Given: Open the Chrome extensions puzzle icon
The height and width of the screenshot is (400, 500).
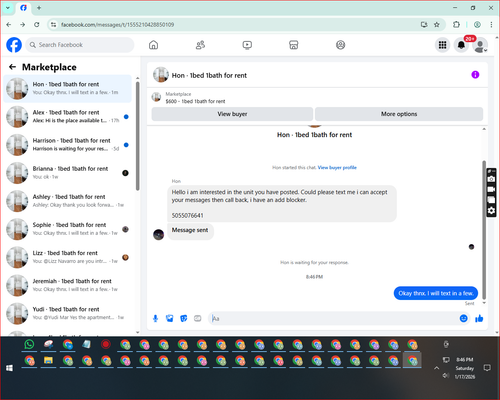Looking at the screenshot, I should click(x=456, y=25).
